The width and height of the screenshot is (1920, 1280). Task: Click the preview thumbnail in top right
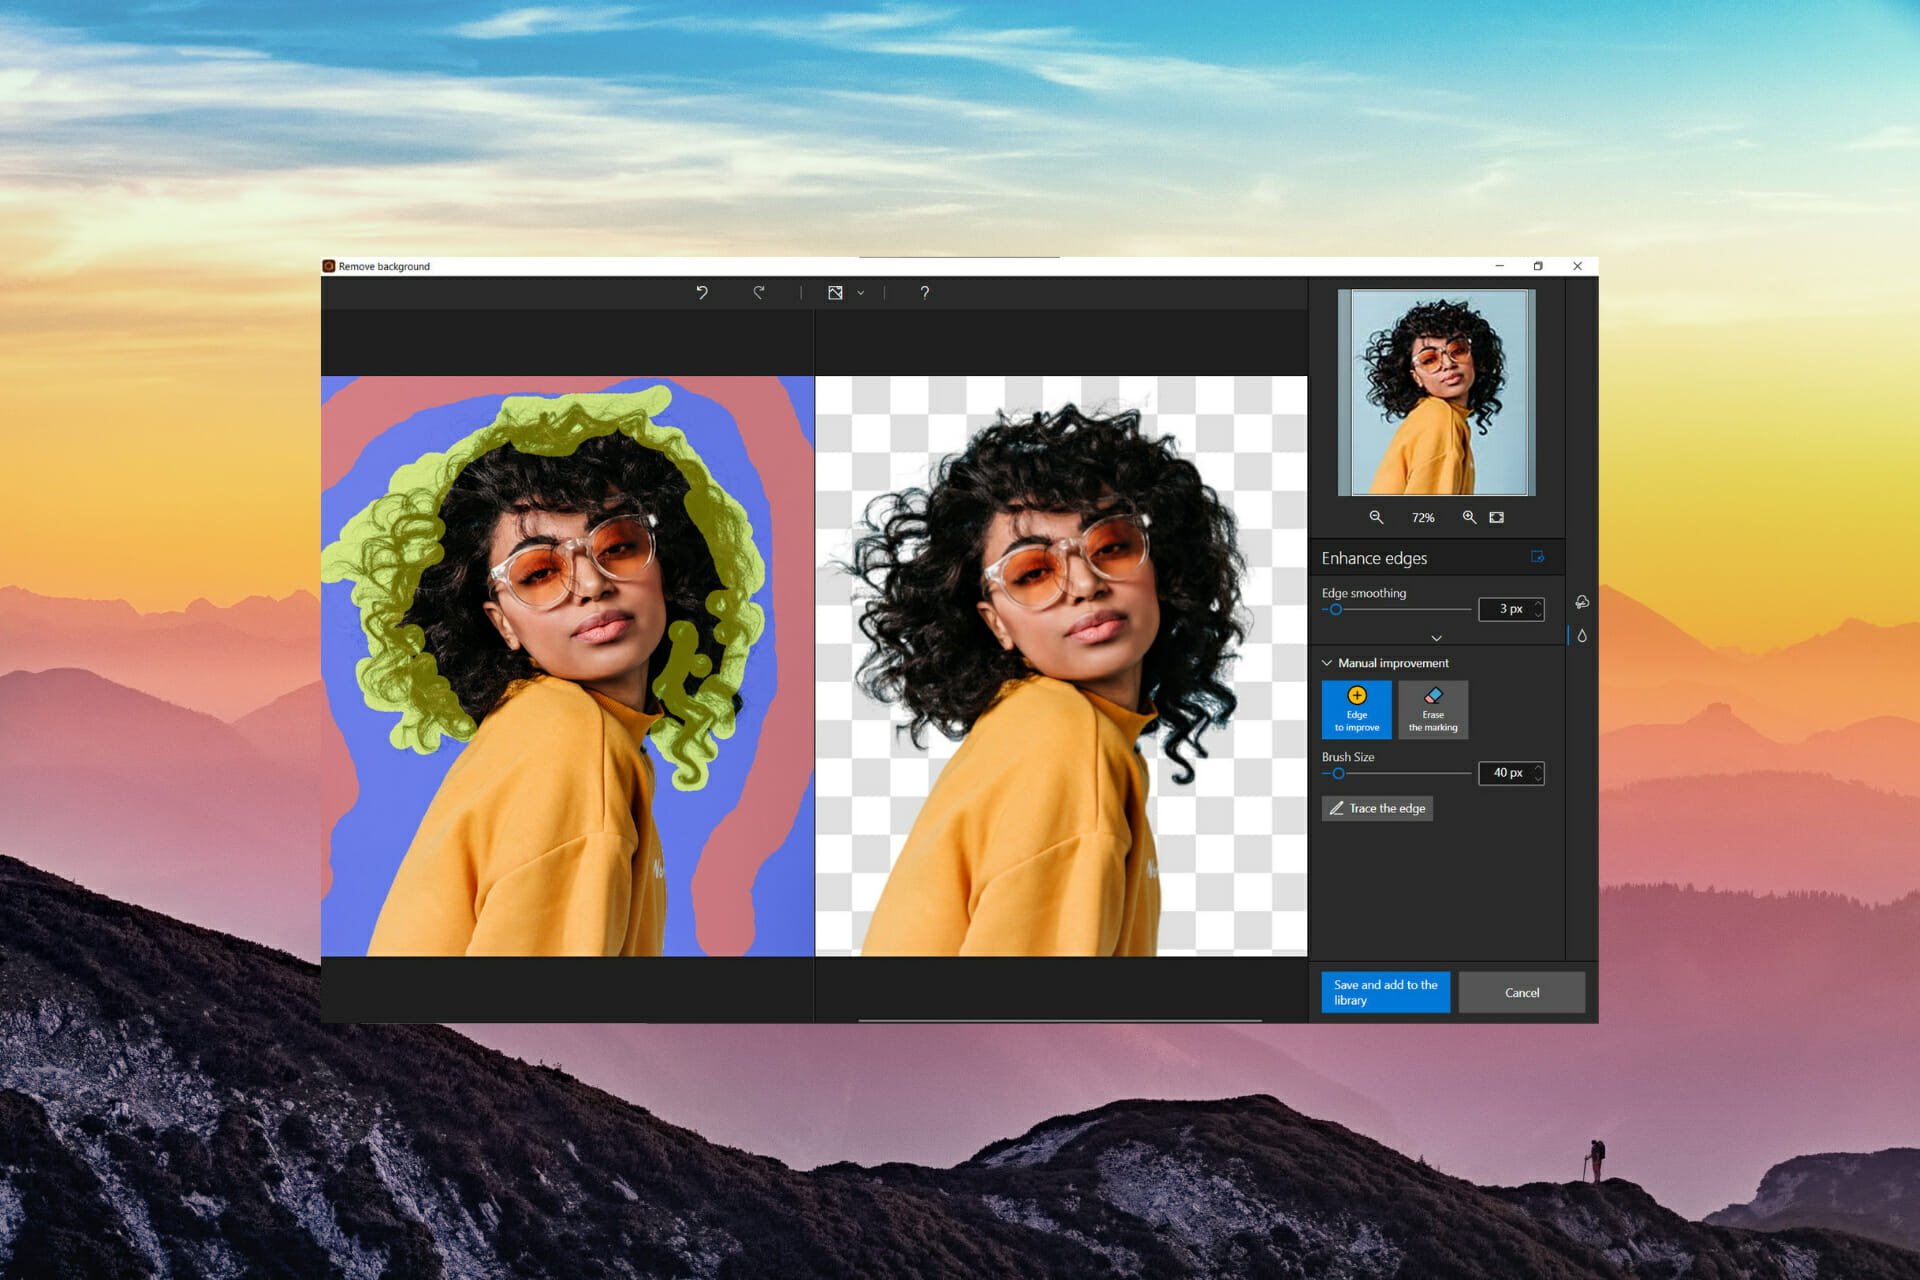coord(1433,391)
